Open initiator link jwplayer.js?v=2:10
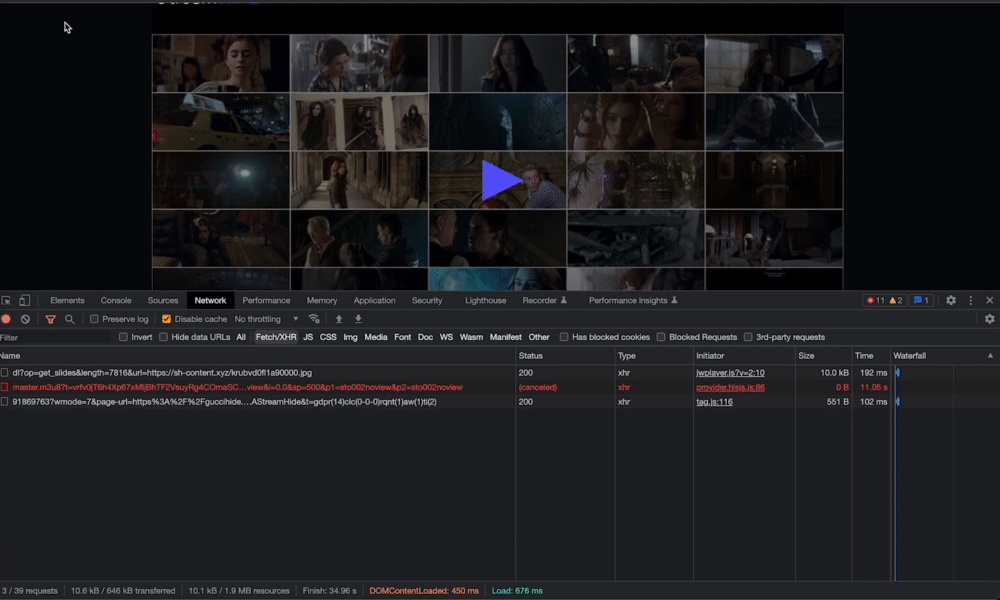Viewport: 1000px width, 600px height. coord(730,372)
